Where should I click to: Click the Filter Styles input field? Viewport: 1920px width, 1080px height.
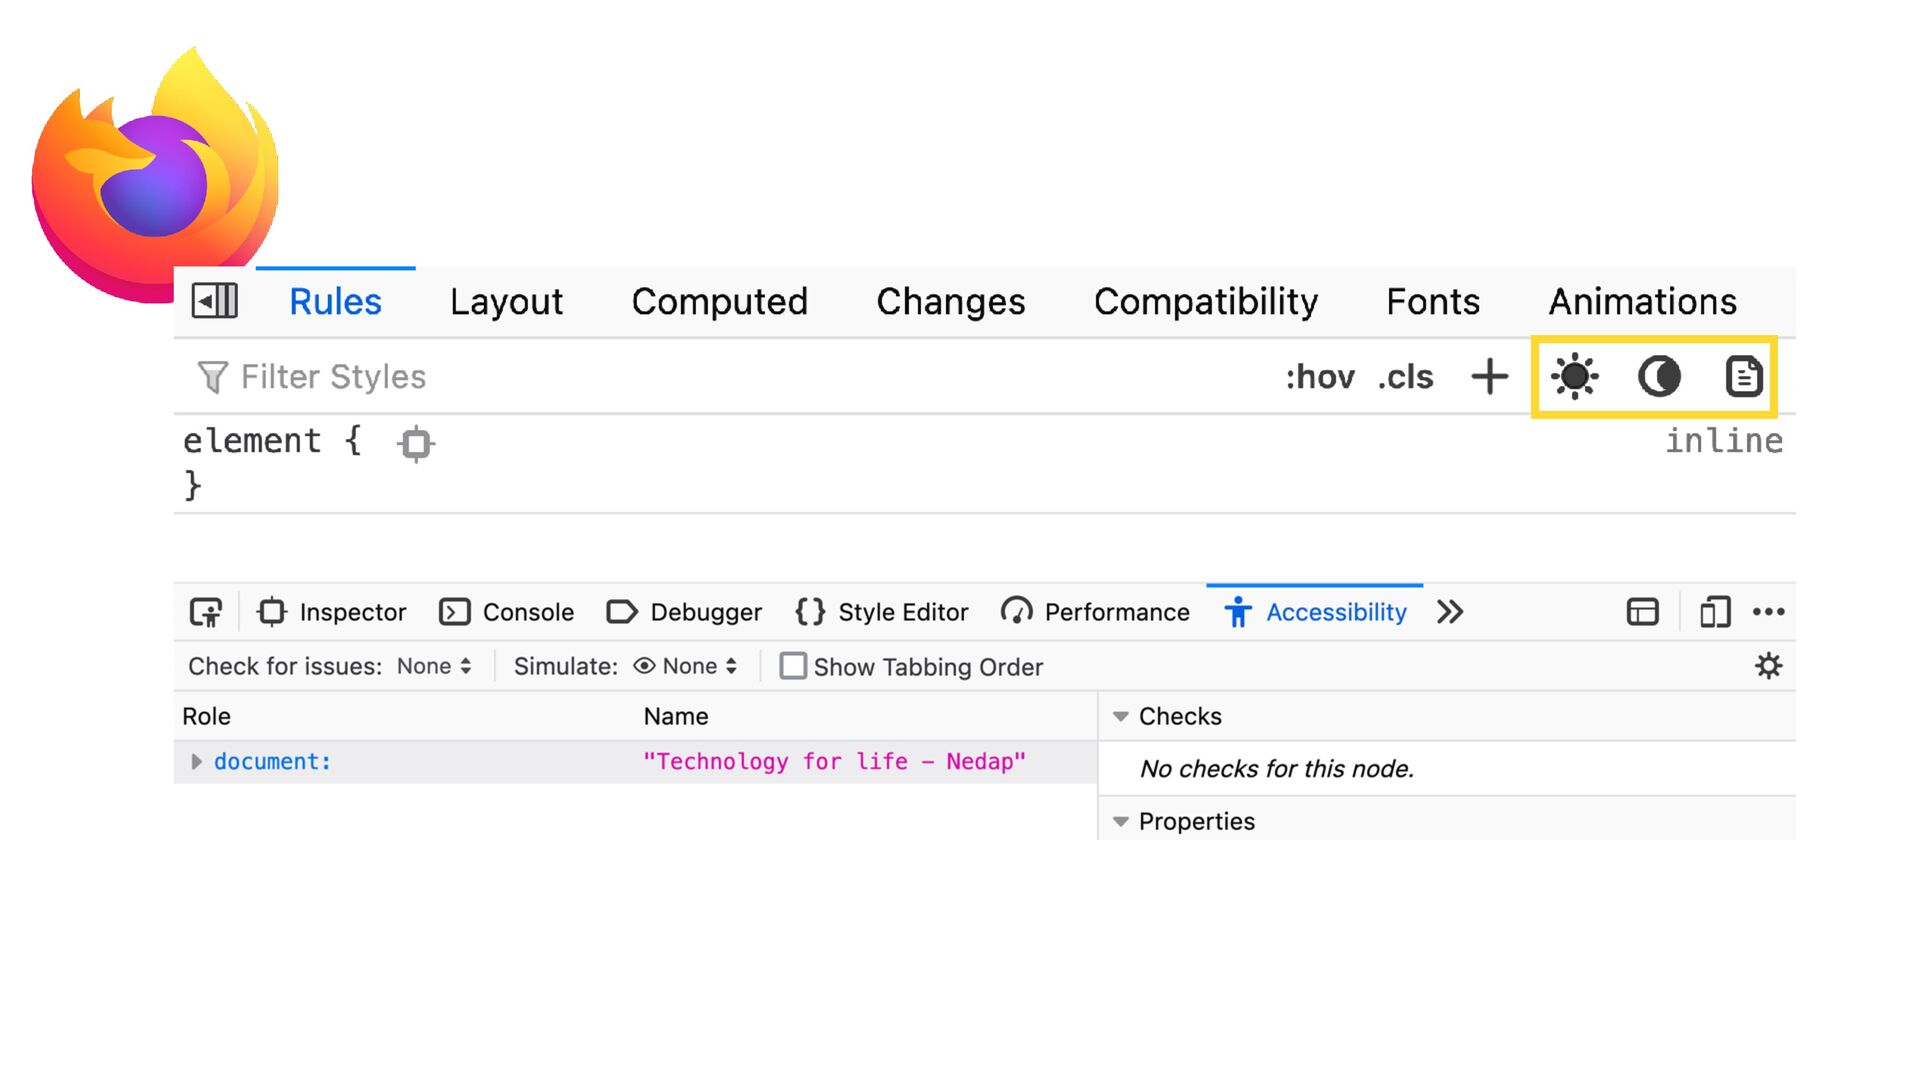[x=720, y=377]
